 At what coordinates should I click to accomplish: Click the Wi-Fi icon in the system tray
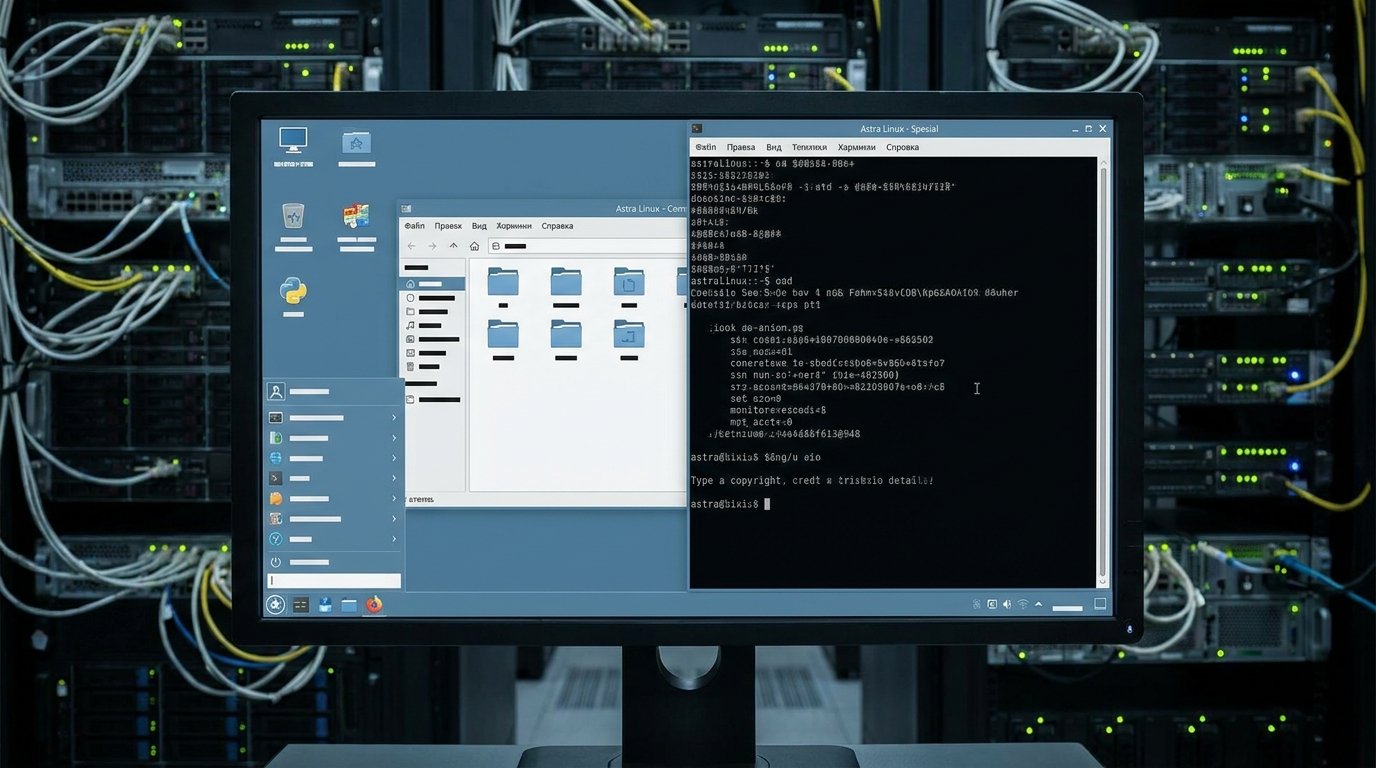[x=1023, y=604]
